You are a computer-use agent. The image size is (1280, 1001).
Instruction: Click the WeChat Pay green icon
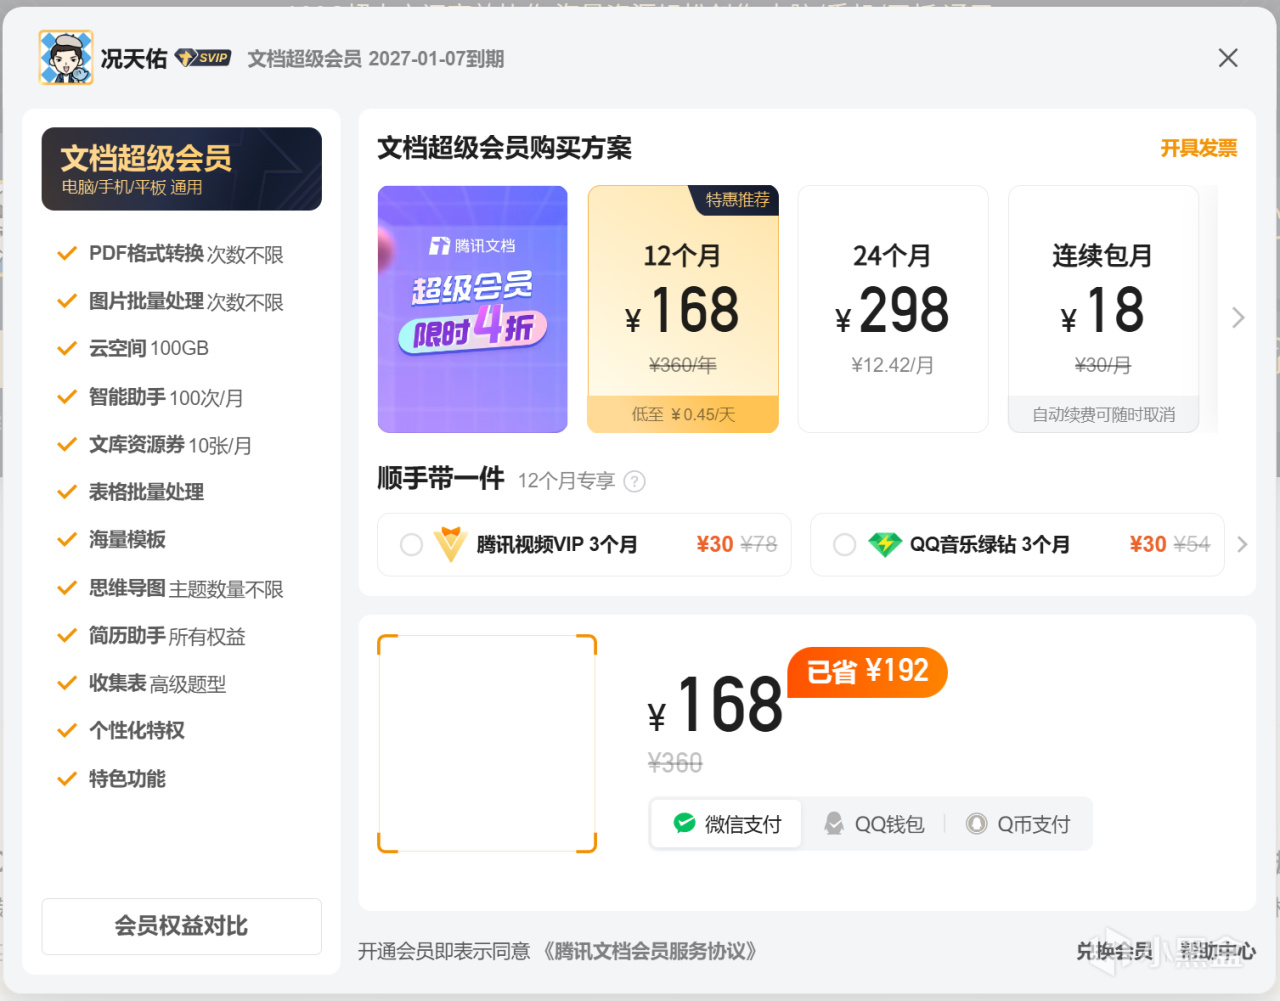tap(684, 823)
